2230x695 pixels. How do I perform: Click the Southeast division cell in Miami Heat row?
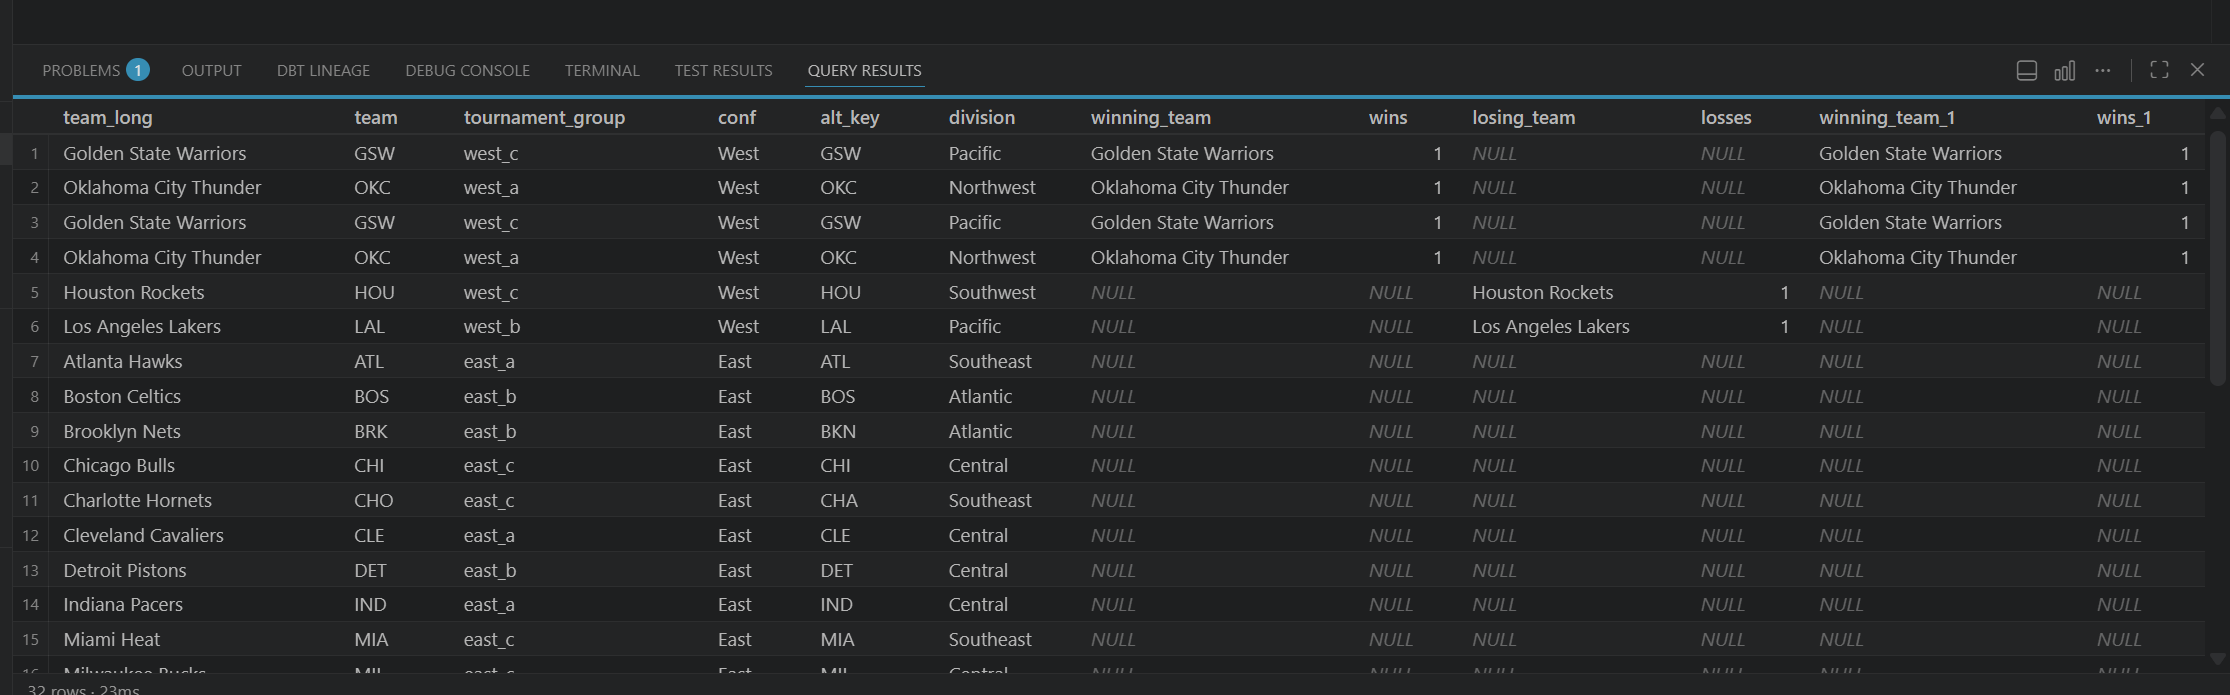990,639
